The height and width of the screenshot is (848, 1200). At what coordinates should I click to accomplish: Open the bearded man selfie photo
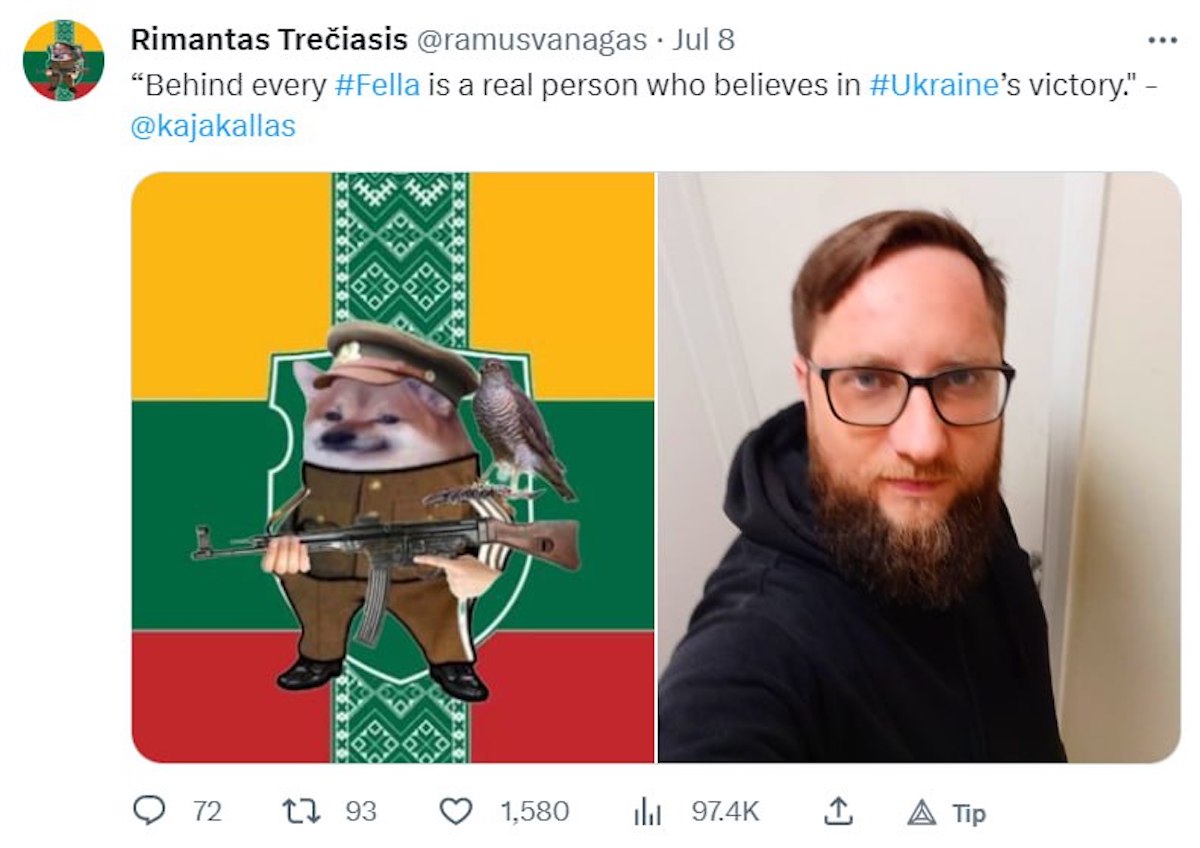tap(919, 467)
